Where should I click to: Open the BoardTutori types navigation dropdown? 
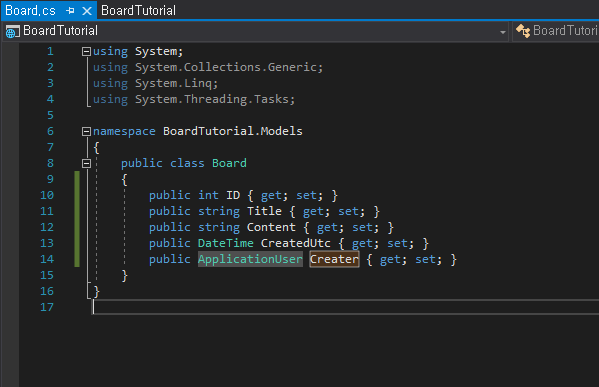click(x=556, y=31)
